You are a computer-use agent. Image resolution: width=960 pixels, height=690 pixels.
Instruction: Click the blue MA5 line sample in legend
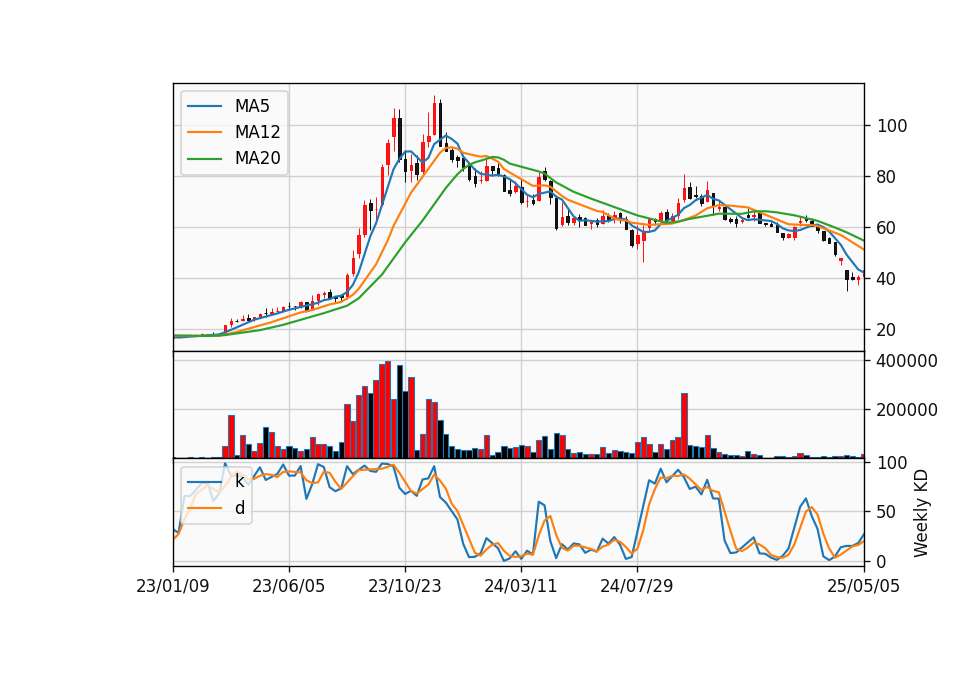(x=204, y=107)
